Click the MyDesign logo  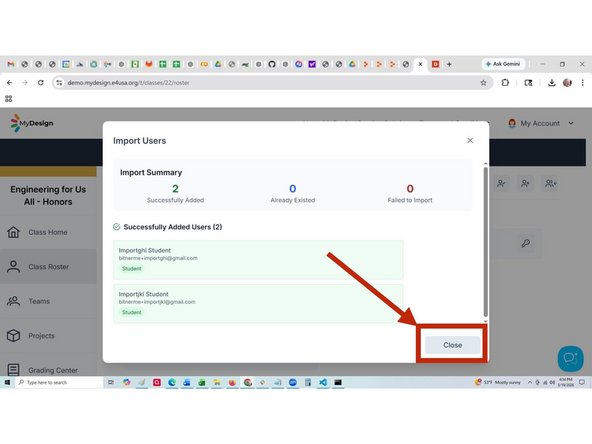click(x=32, y=123)
